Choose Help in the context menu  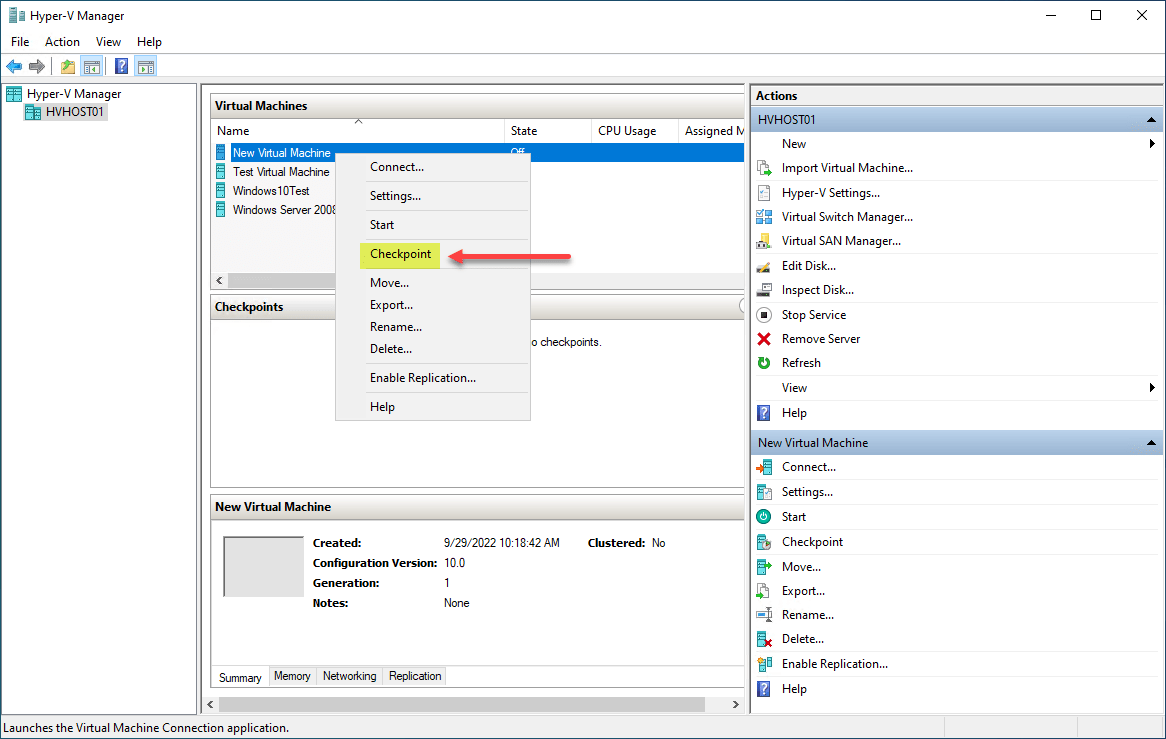(433, 407)
